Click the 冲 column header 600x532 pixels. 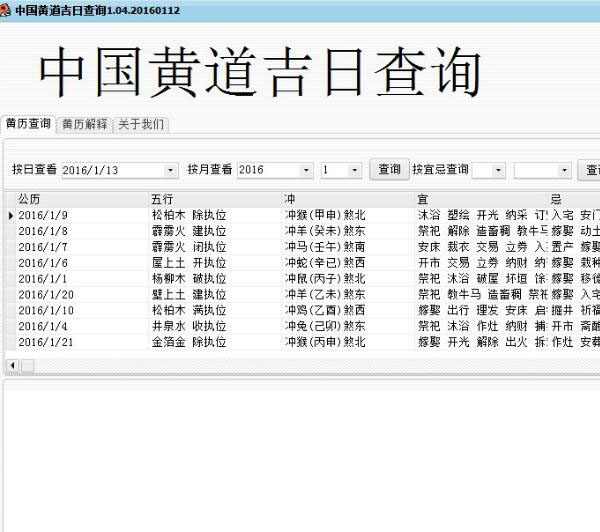347,199
